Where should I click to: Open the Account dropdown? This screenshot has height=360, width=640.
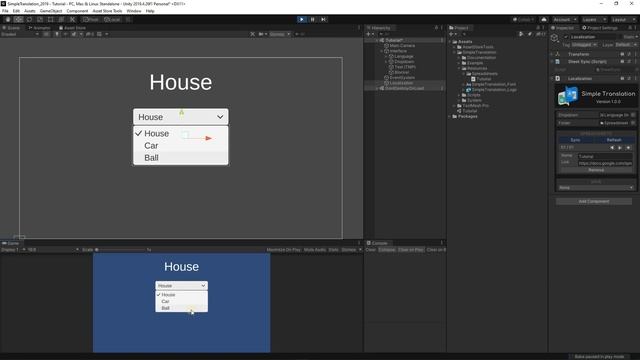tap(565, 20)
